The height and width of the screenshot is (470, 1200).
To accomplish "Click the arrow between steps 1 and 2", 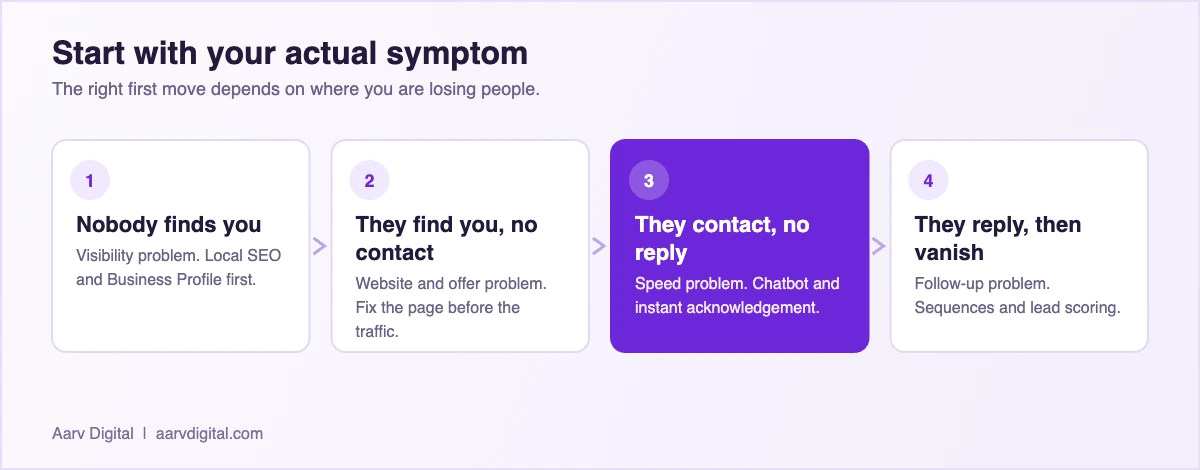I will 320,246.
